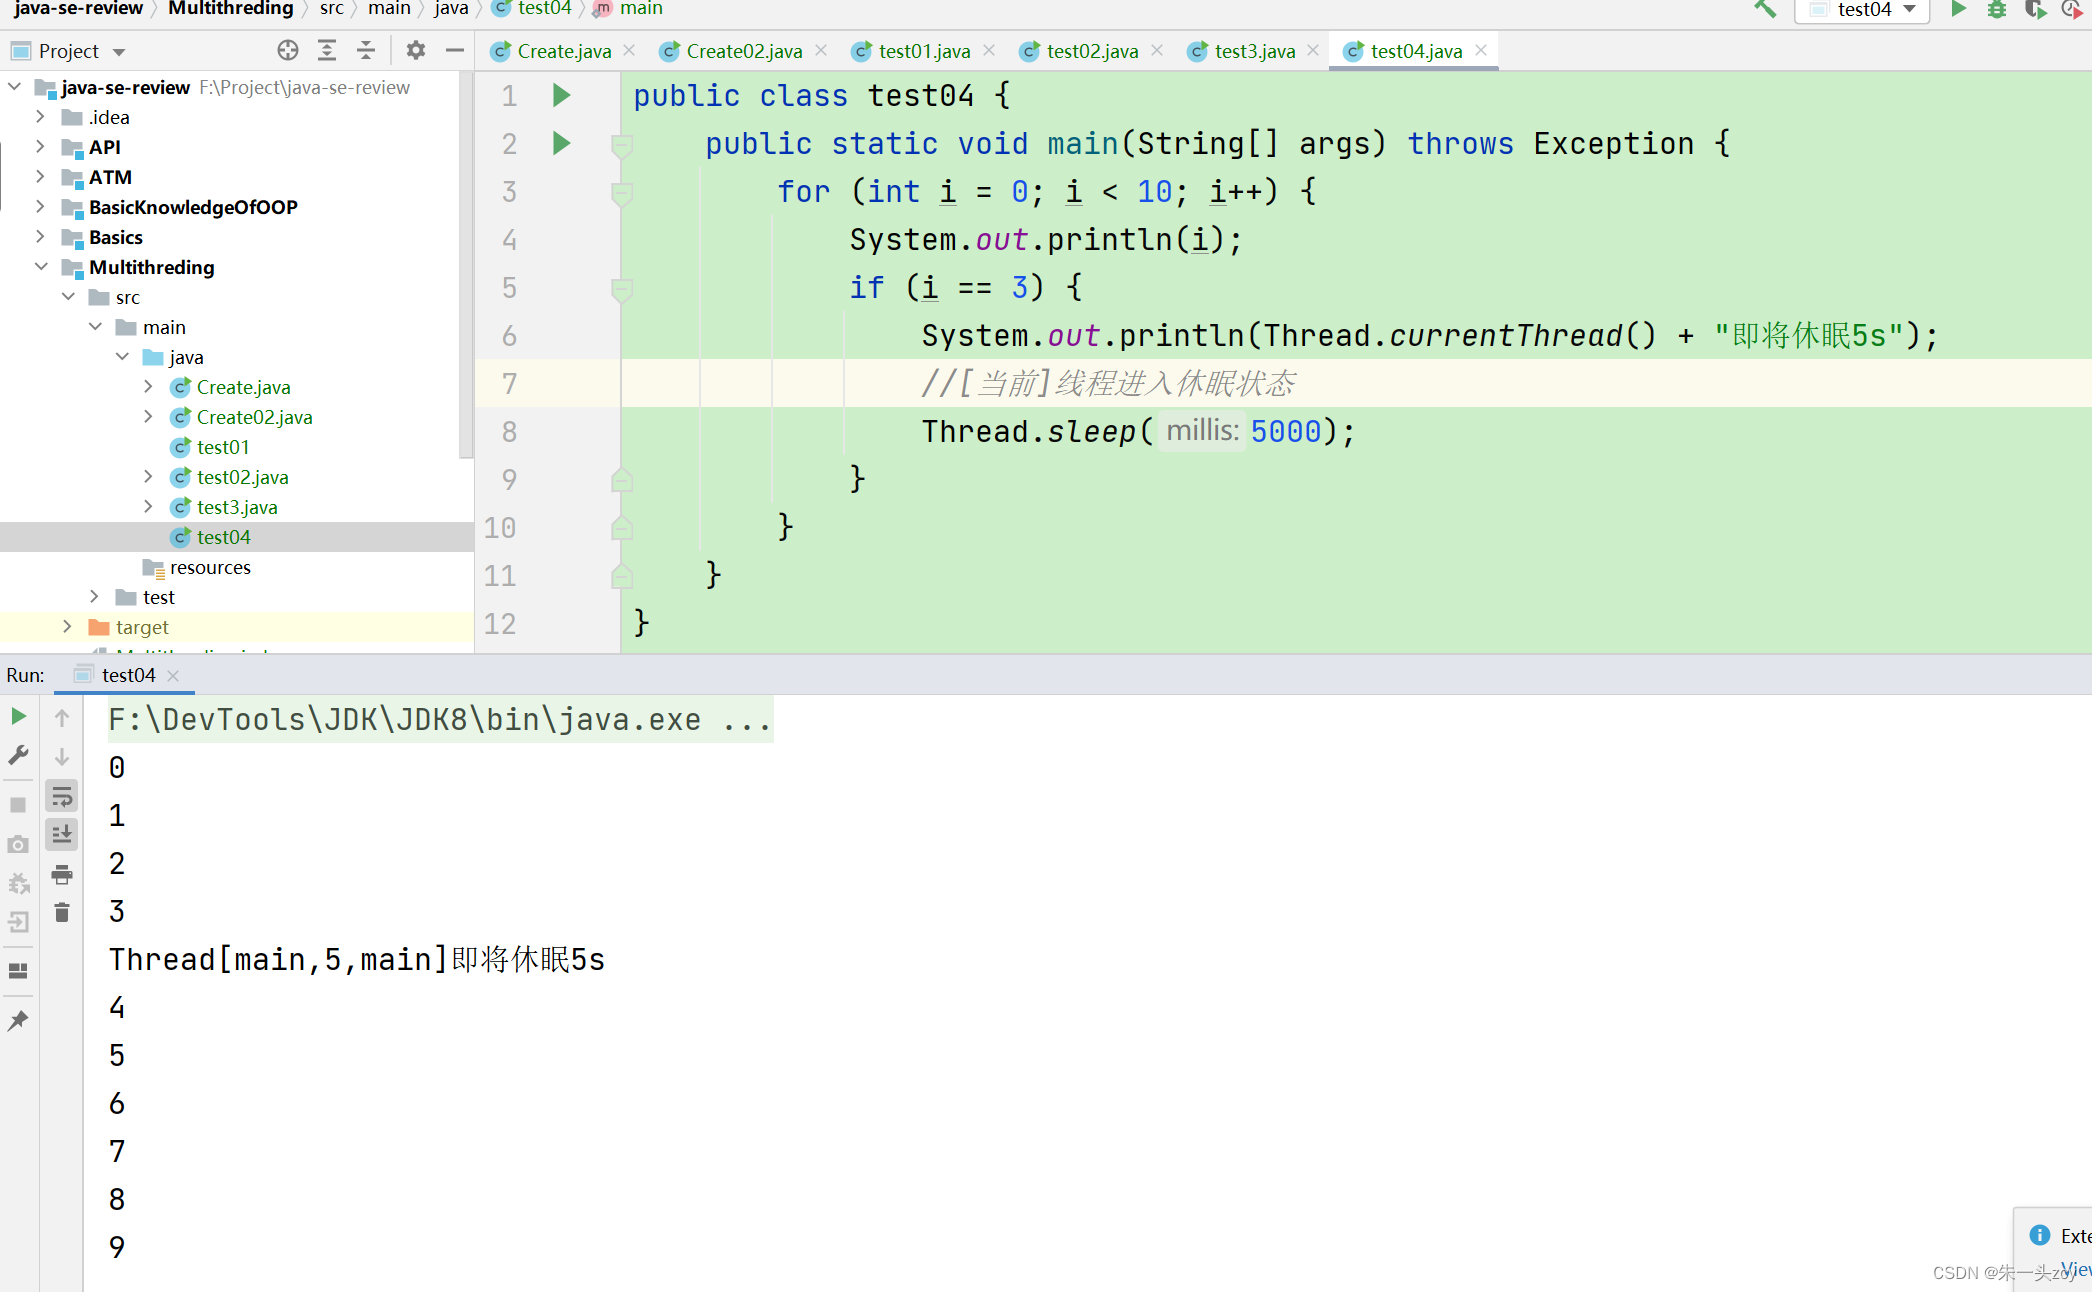
Task: Collapse all in Project panel
Action: 366,50
